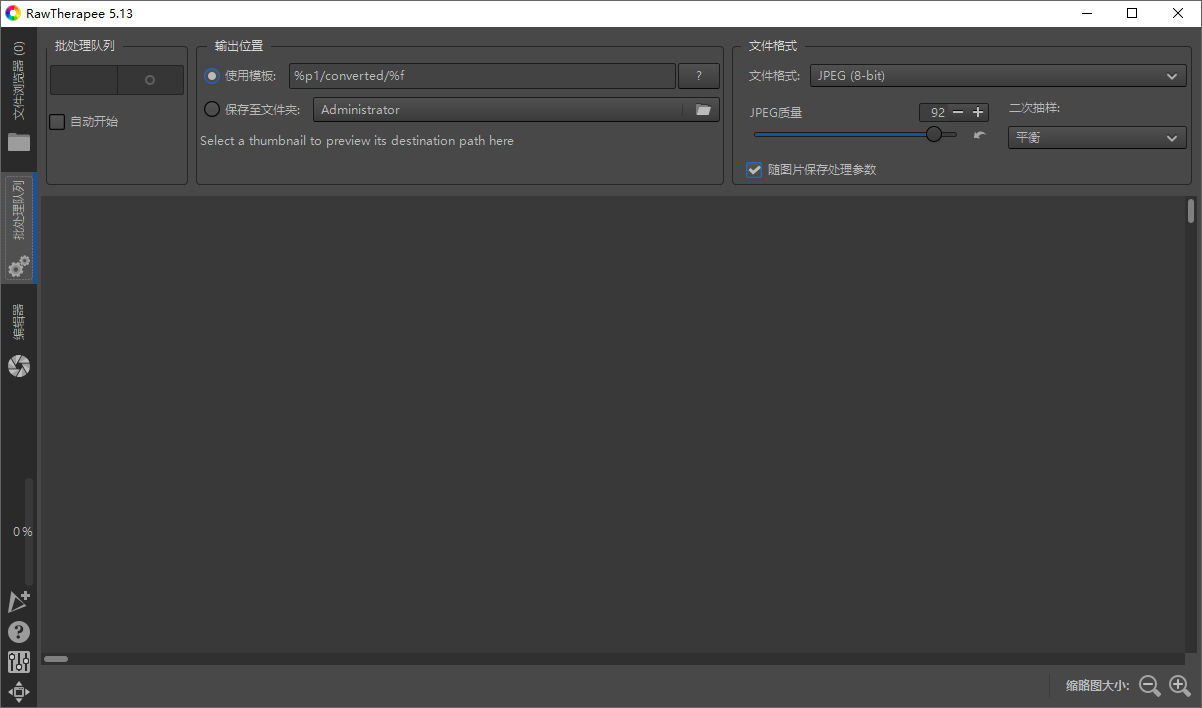Enable the 自动开始 auto-start checkbox
1202x708 pixels.
click(x=57, y=122)
